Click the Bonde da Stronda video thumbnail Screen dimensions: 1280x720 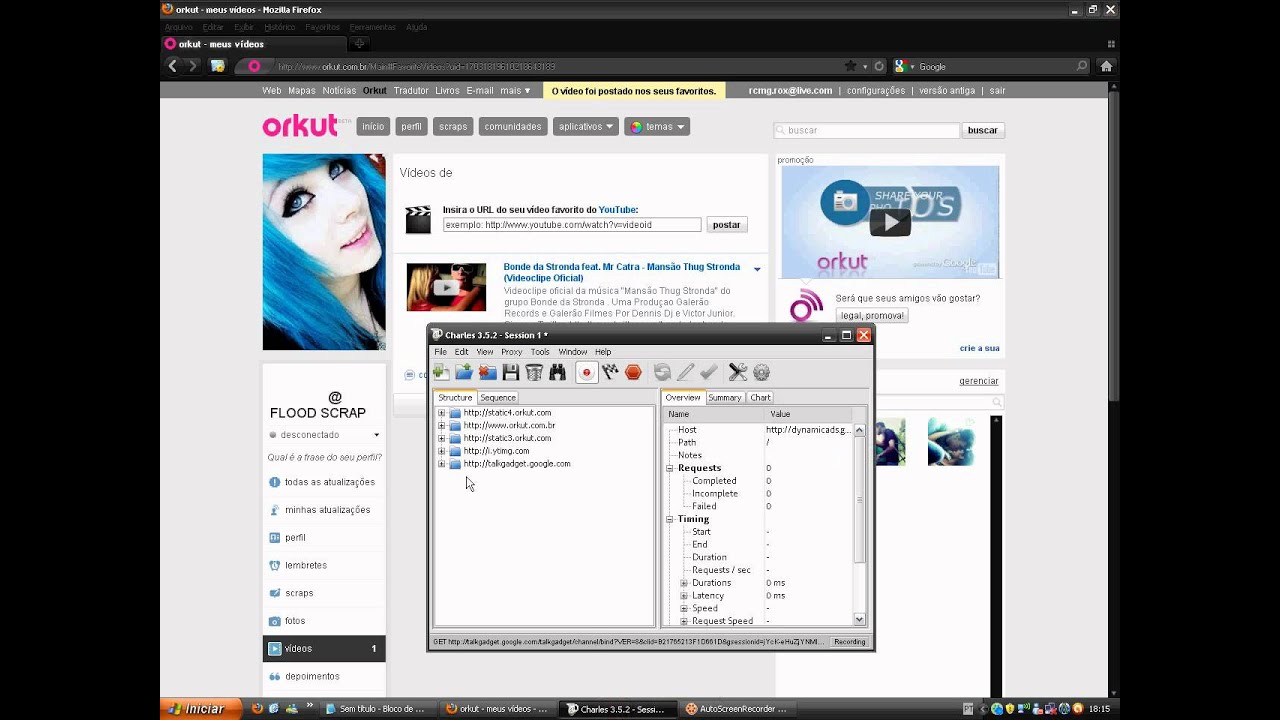[x=446, y=287]
